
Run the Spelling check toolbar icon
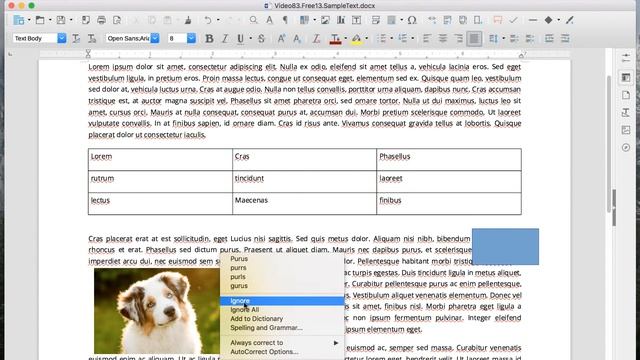(x=269, y=20)
